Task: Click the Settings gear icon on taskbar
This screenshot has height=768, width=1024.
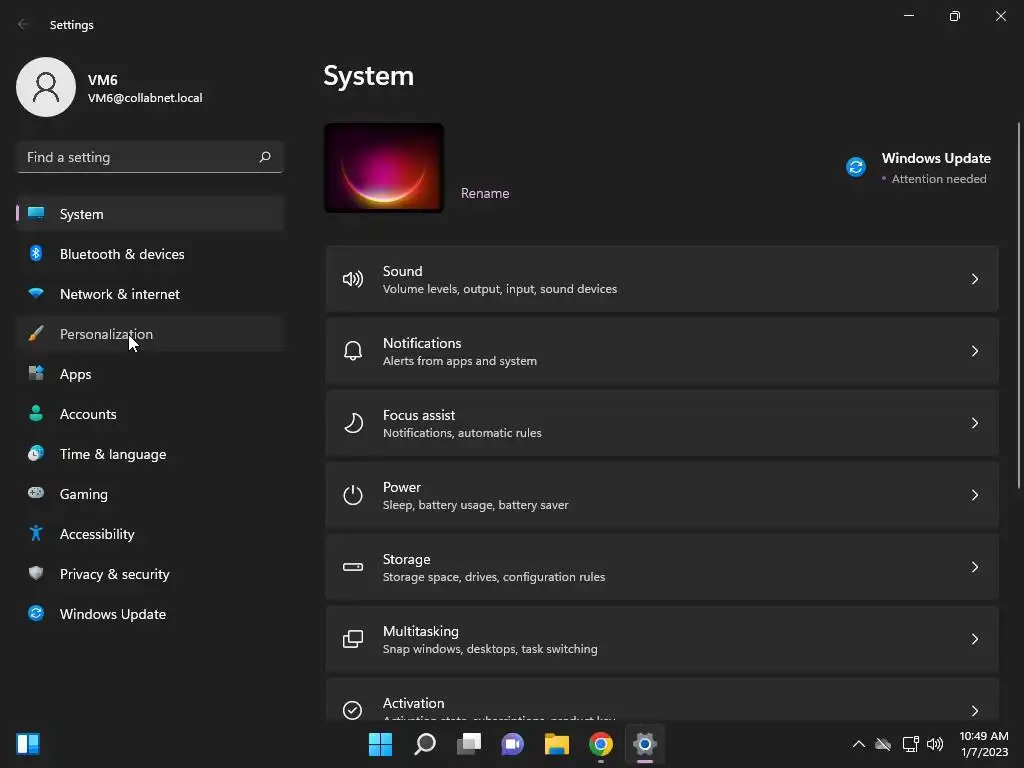Action: point(645,744)
